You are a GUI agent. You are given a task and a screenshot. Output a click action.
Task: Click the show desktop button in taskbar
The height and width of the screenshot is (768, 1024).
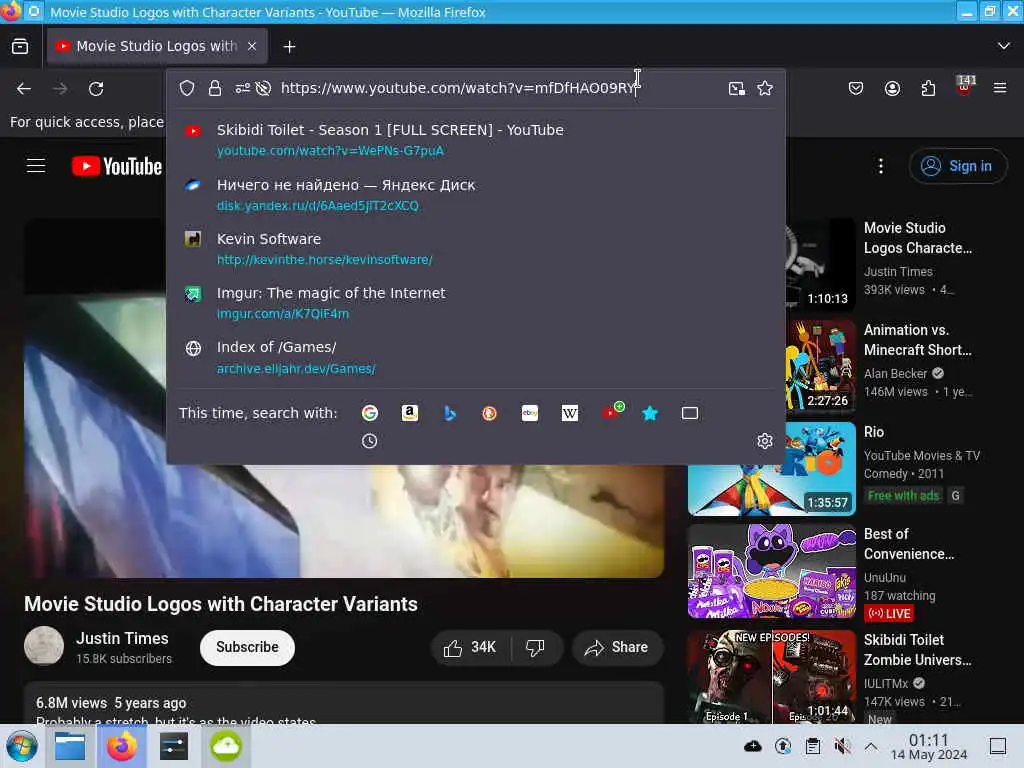point(998,746)
